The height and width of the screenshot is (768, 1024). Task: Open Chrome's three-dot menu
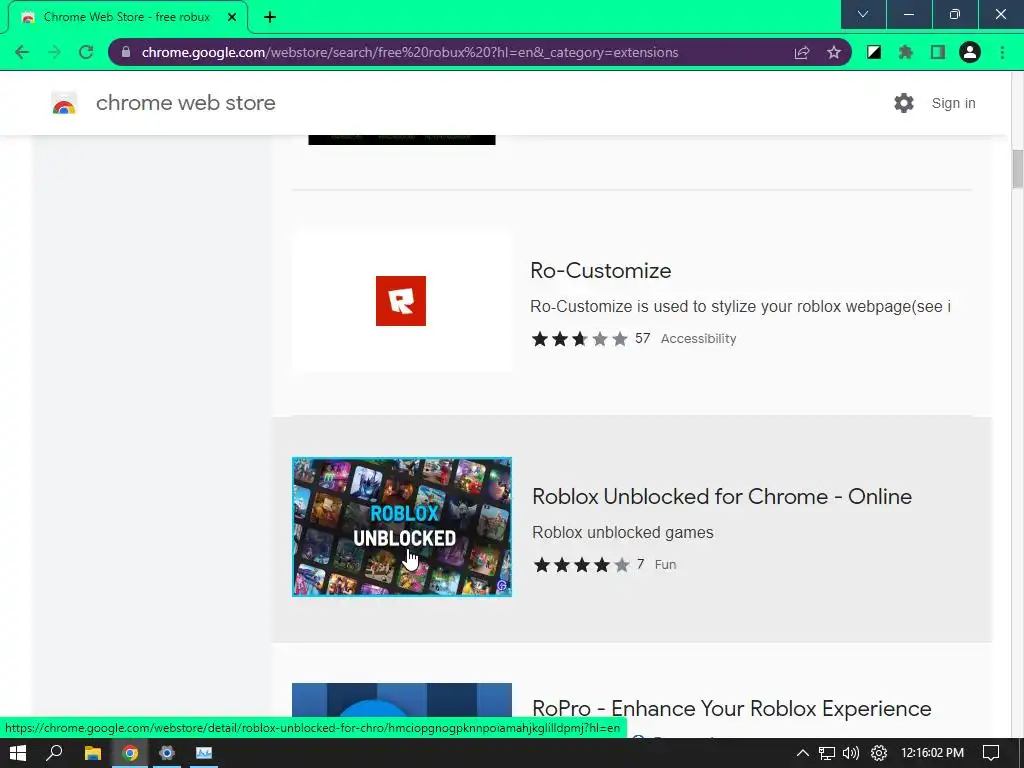click(1002, 52)
